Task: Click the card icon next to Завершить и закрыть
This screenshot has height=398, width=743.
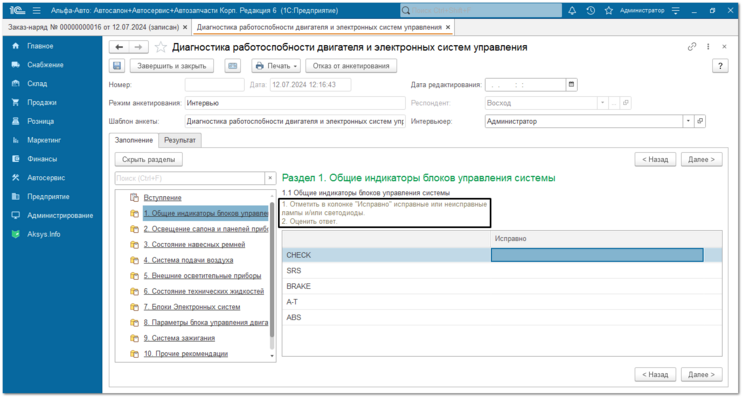Action: pyautogui.click(x=232, y=66)
